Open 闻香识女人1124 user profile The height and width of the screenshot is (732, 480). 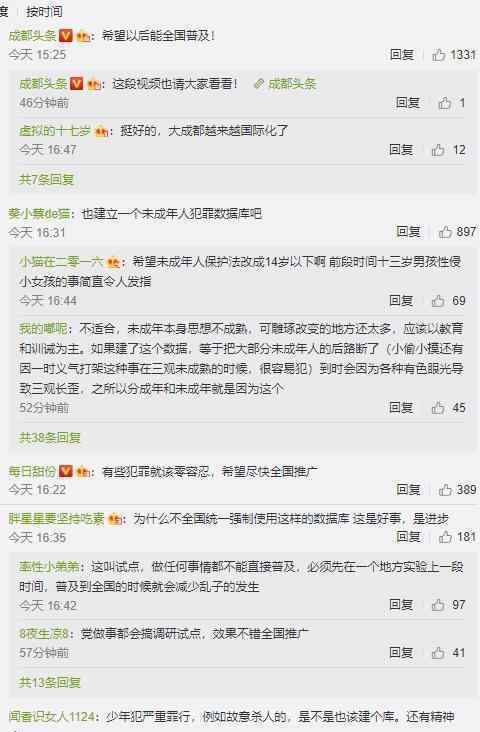pyautogui.click(x=51, y=716)
